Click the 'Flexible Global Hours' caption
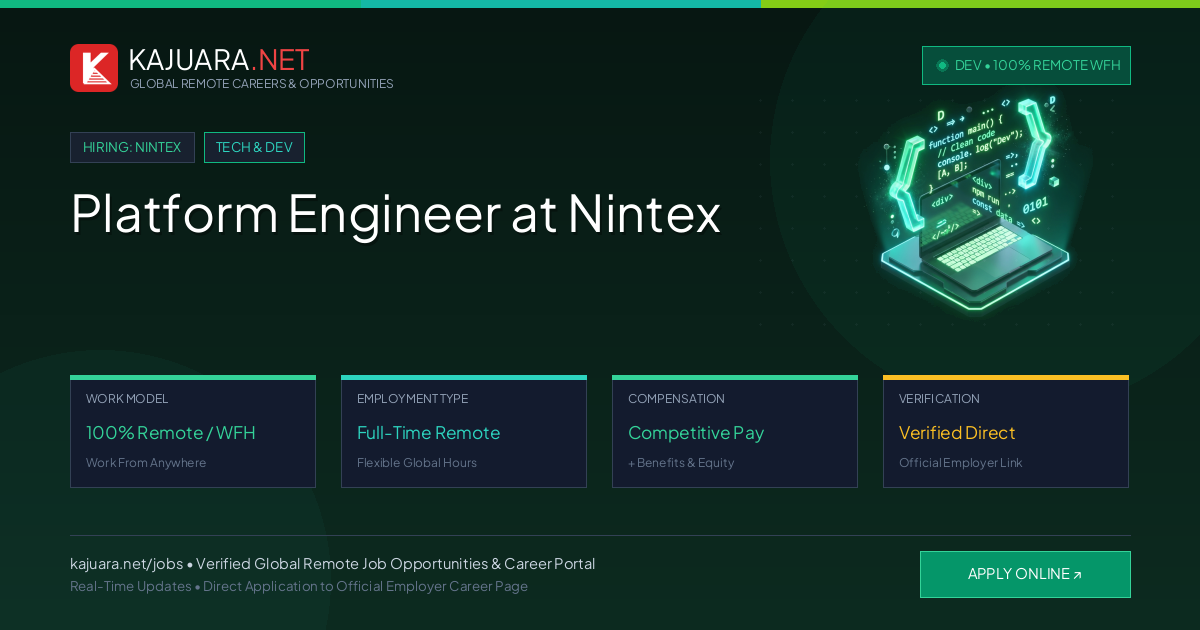The width and height of the screenshot is (1200, 630). (x=417, y=463)
